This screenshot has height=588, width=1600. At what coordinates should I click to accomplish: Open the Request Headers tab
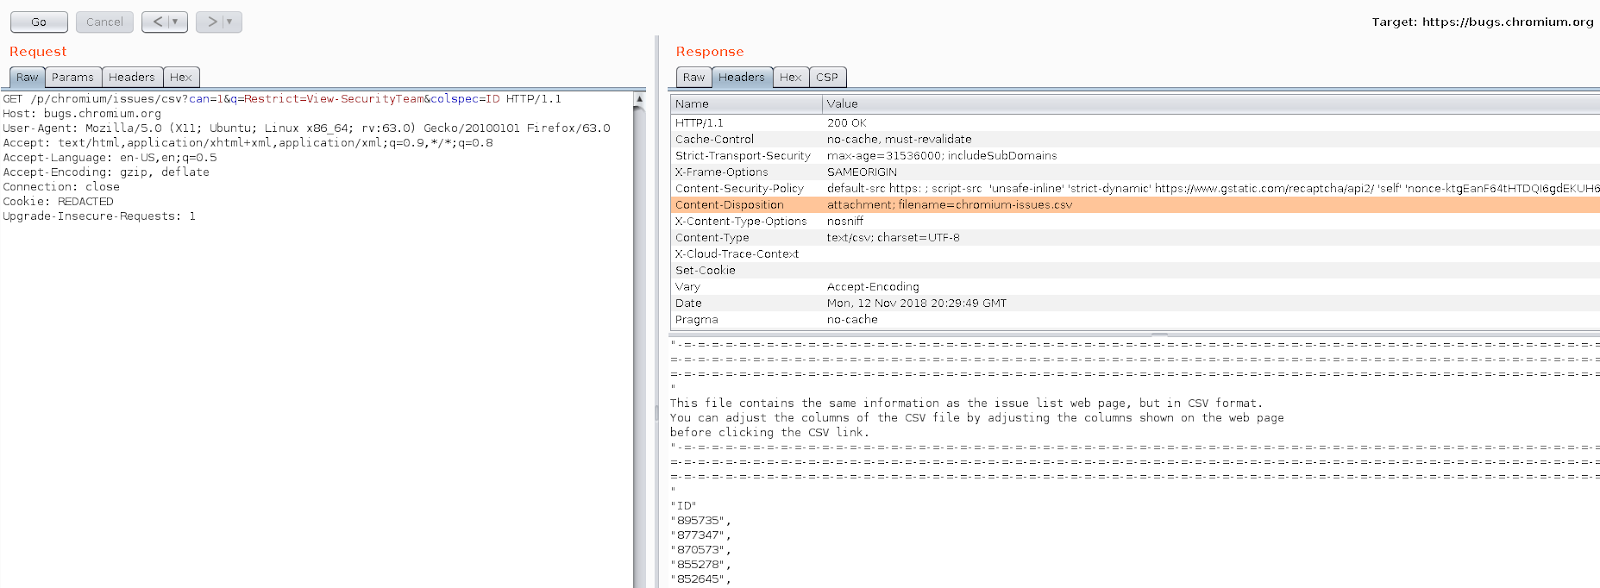[132, 77]
